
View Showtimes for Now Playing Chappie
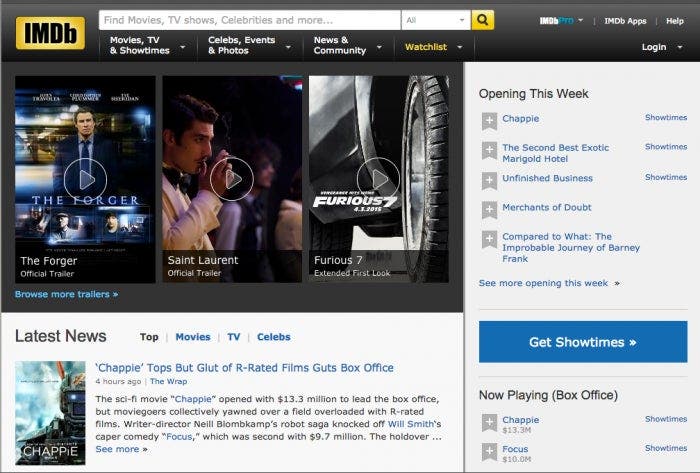[666, 419]
